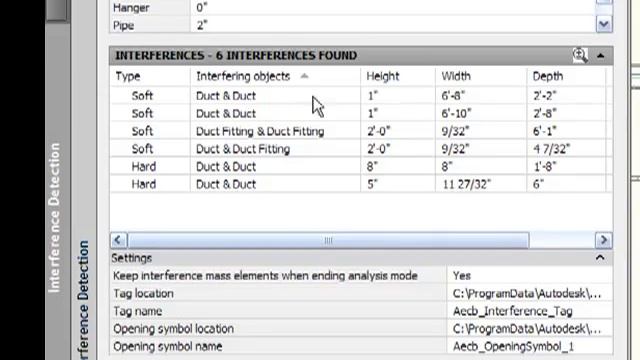This screenshot has width=640, height=360.
Task: Sort by Interfering objects column header
Action: (275, 76)
